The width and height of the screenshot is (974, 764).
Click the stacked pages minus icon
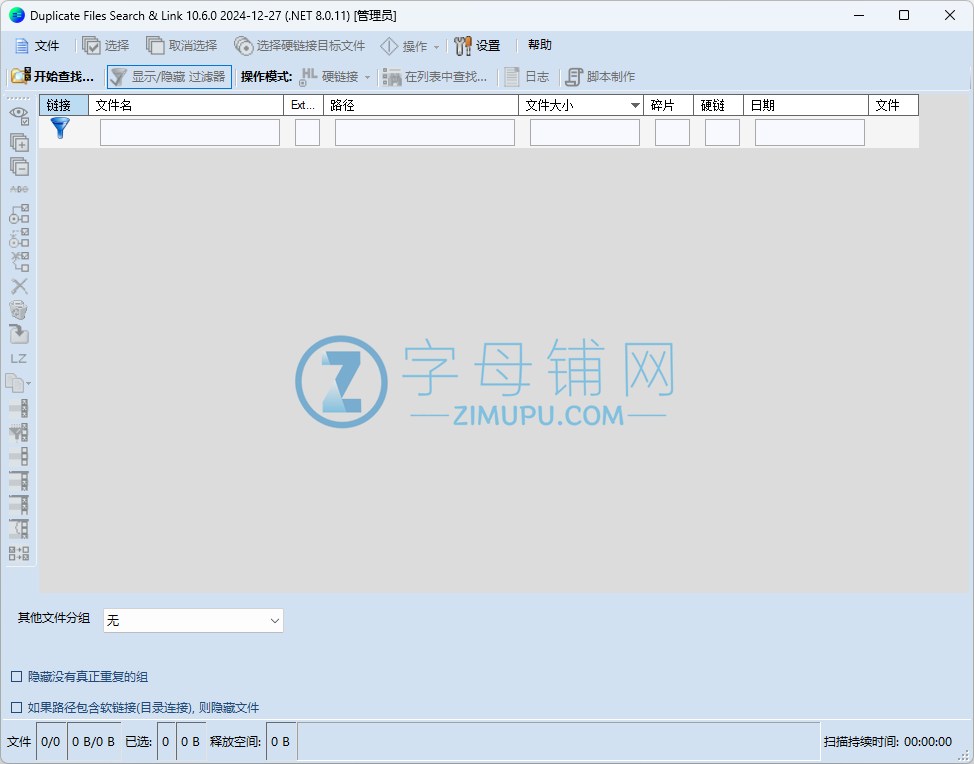point(19,166)
